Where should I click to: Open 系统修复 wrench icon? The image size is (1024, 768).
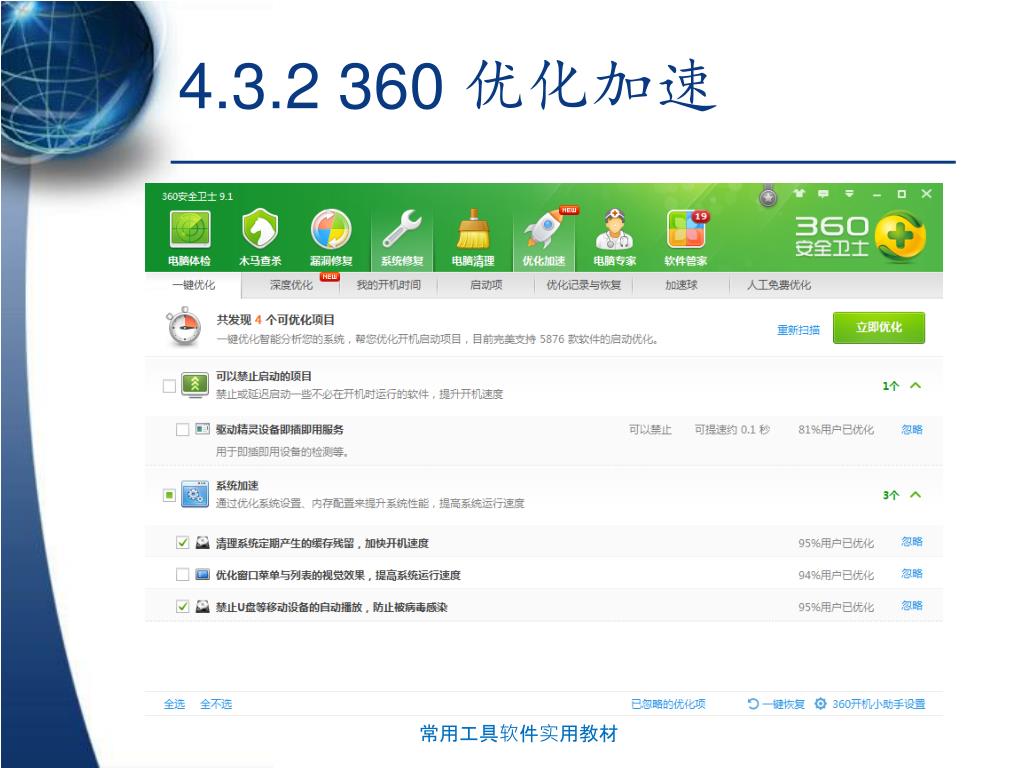pyautogui.click(x=402, y=238)
